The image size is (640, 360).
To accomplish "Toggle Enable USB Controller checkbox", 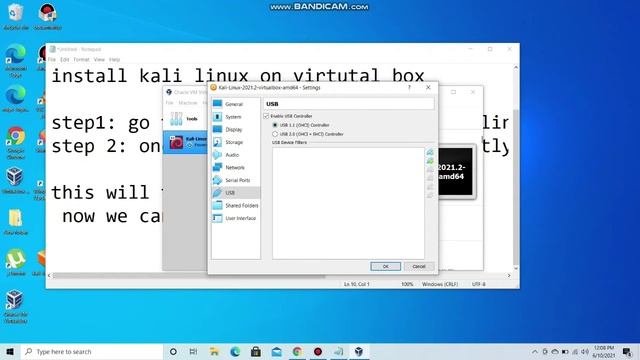I will [x=267, y=116].
